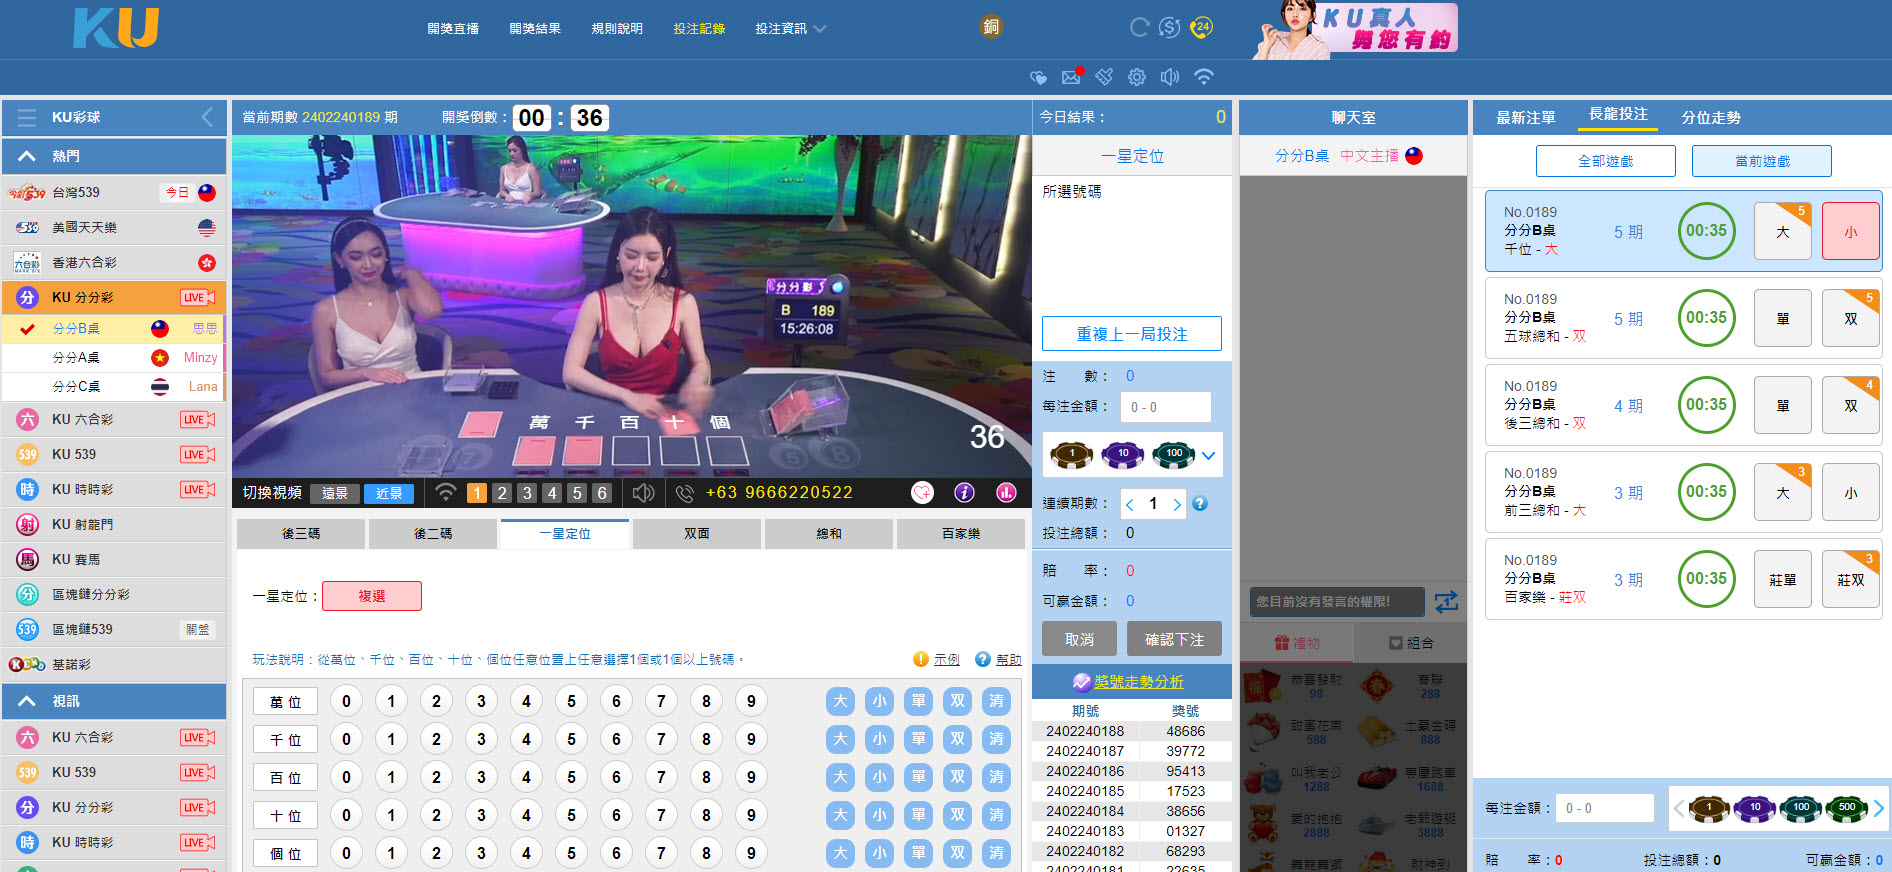Screen dimensions: 1892x872
Task: Expand the 投注資訊 dropdown menu
Action: (791, 29)
